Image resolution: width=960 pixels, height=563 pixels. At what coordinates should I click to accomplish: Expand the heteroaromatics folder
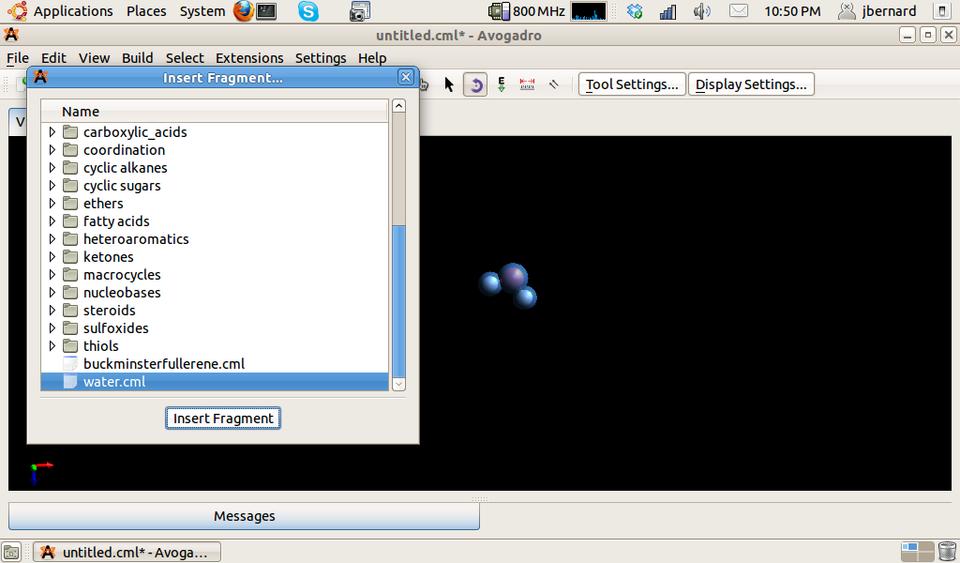pos(53,239)
